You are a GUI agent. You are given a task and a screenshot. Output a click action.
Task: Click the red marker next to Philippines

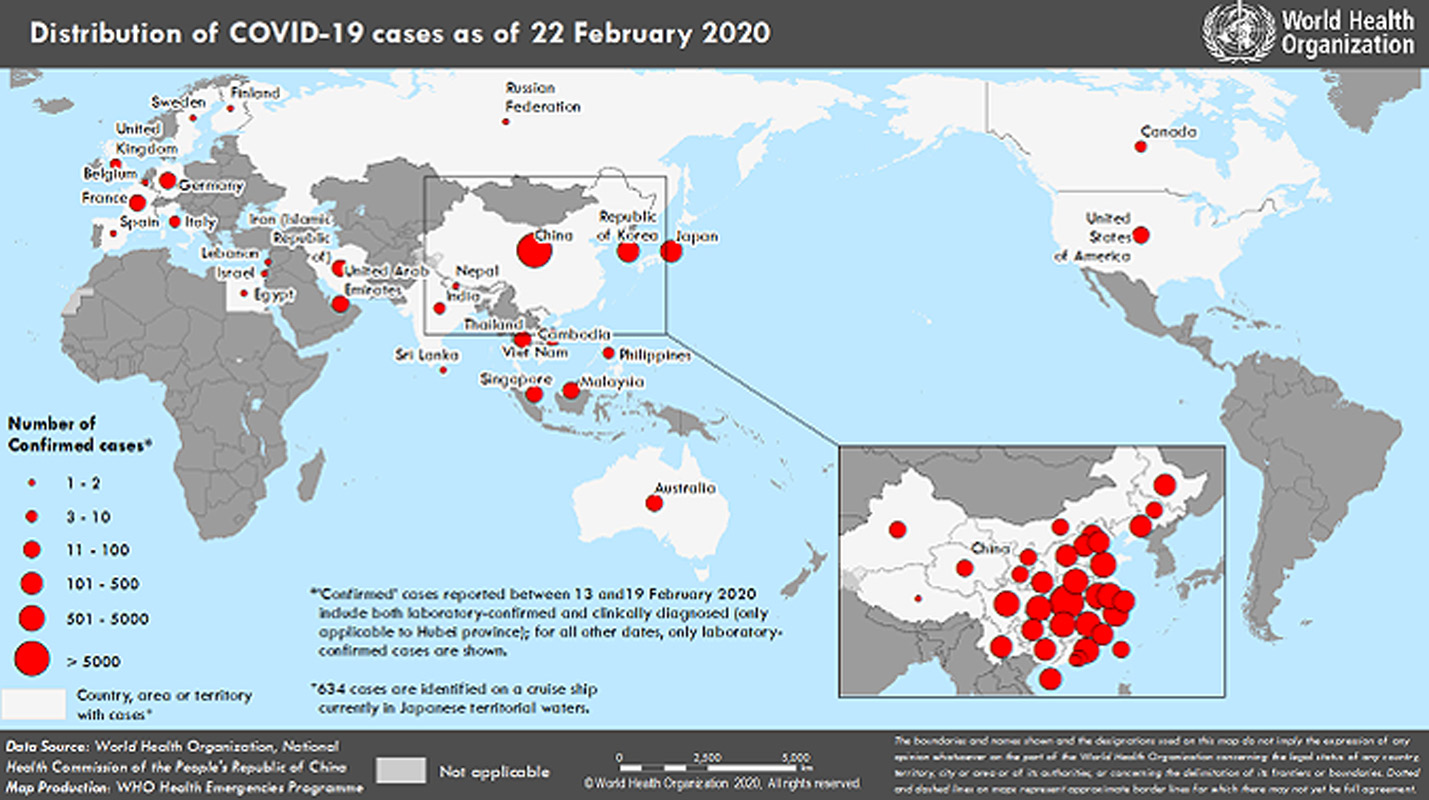pos(608,353)
